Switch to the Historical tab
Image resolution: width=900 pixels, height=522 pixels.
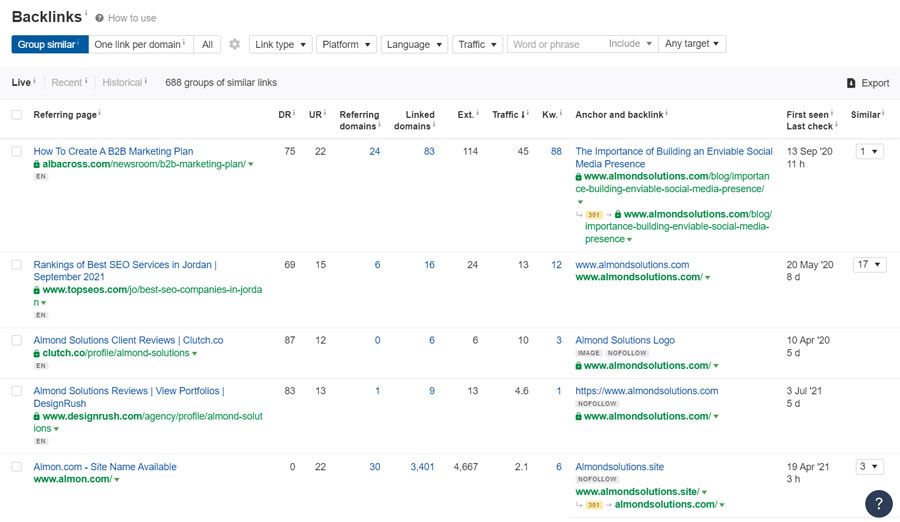point(122,83)
